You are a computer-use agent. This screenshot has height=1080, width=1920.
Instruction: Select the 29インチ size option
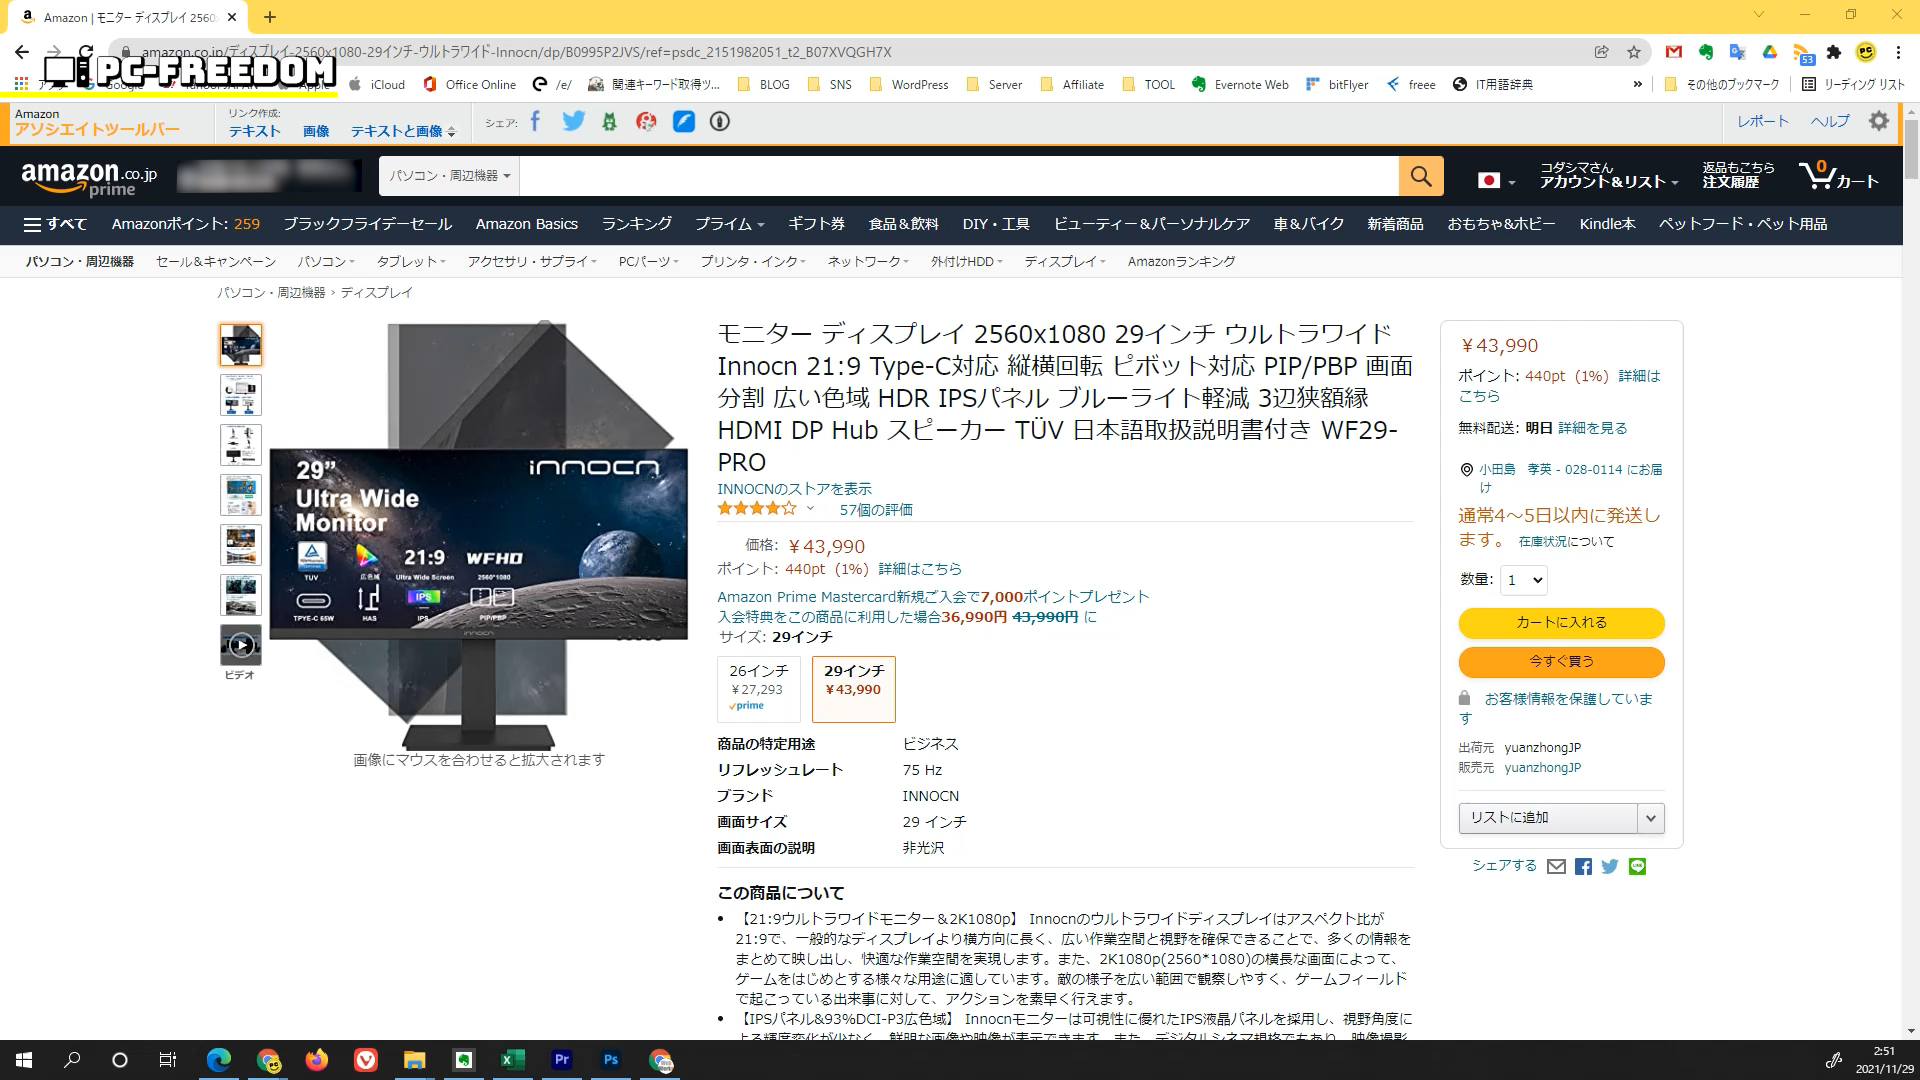[x=853, y=688]
